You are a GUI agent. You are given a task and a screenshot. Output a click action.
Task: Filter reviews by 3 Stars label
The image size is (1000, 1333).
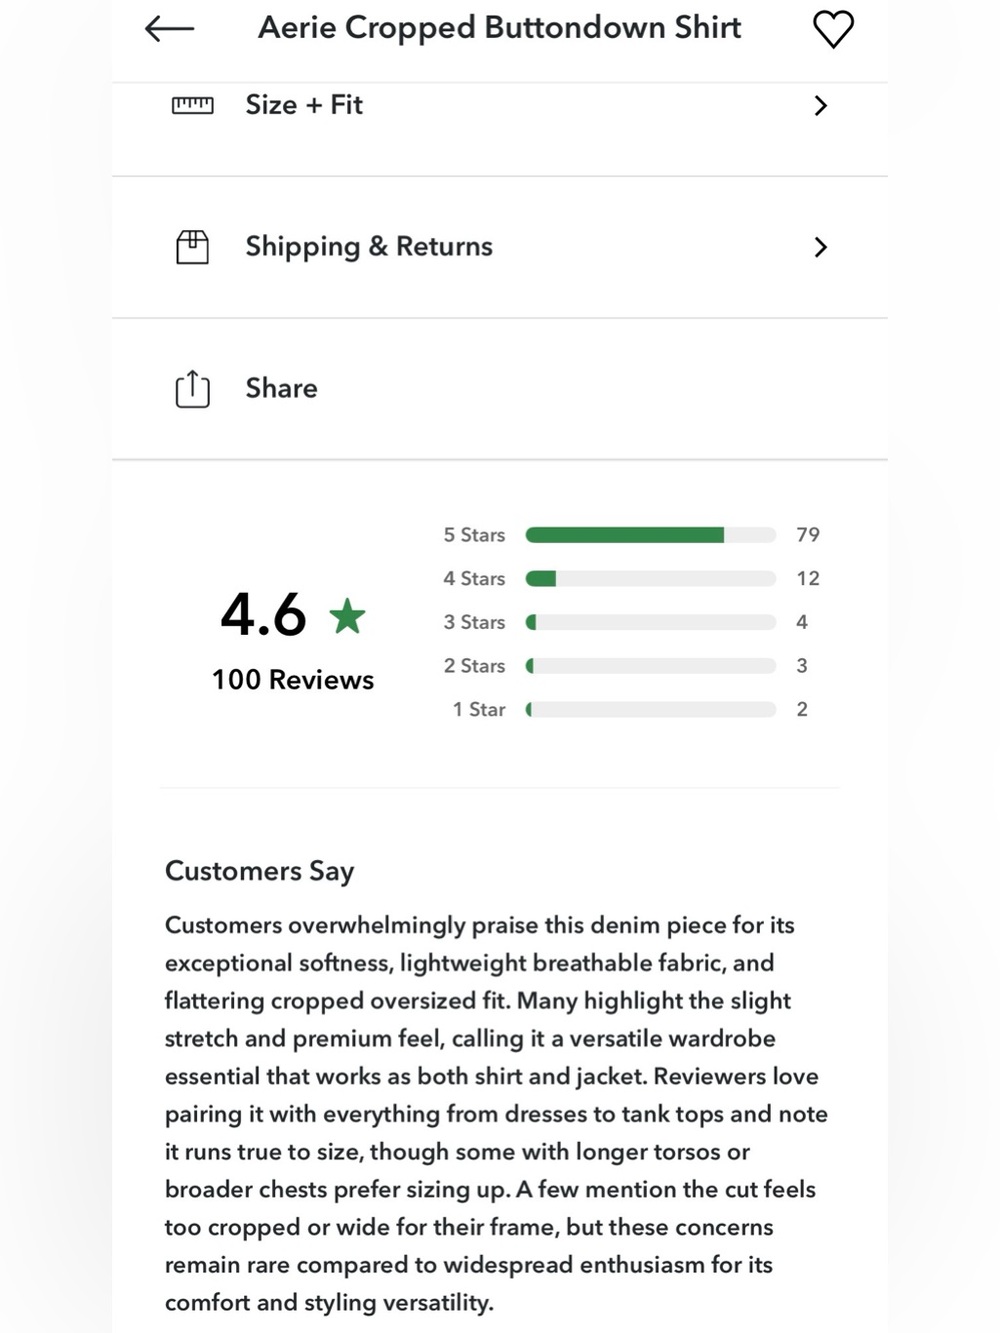474,622
